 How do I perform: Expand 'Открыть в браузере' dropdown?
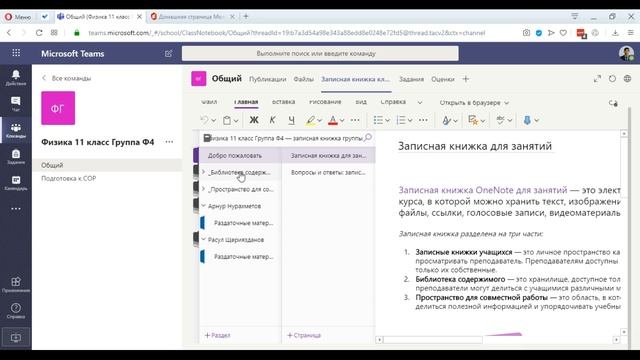507,103
